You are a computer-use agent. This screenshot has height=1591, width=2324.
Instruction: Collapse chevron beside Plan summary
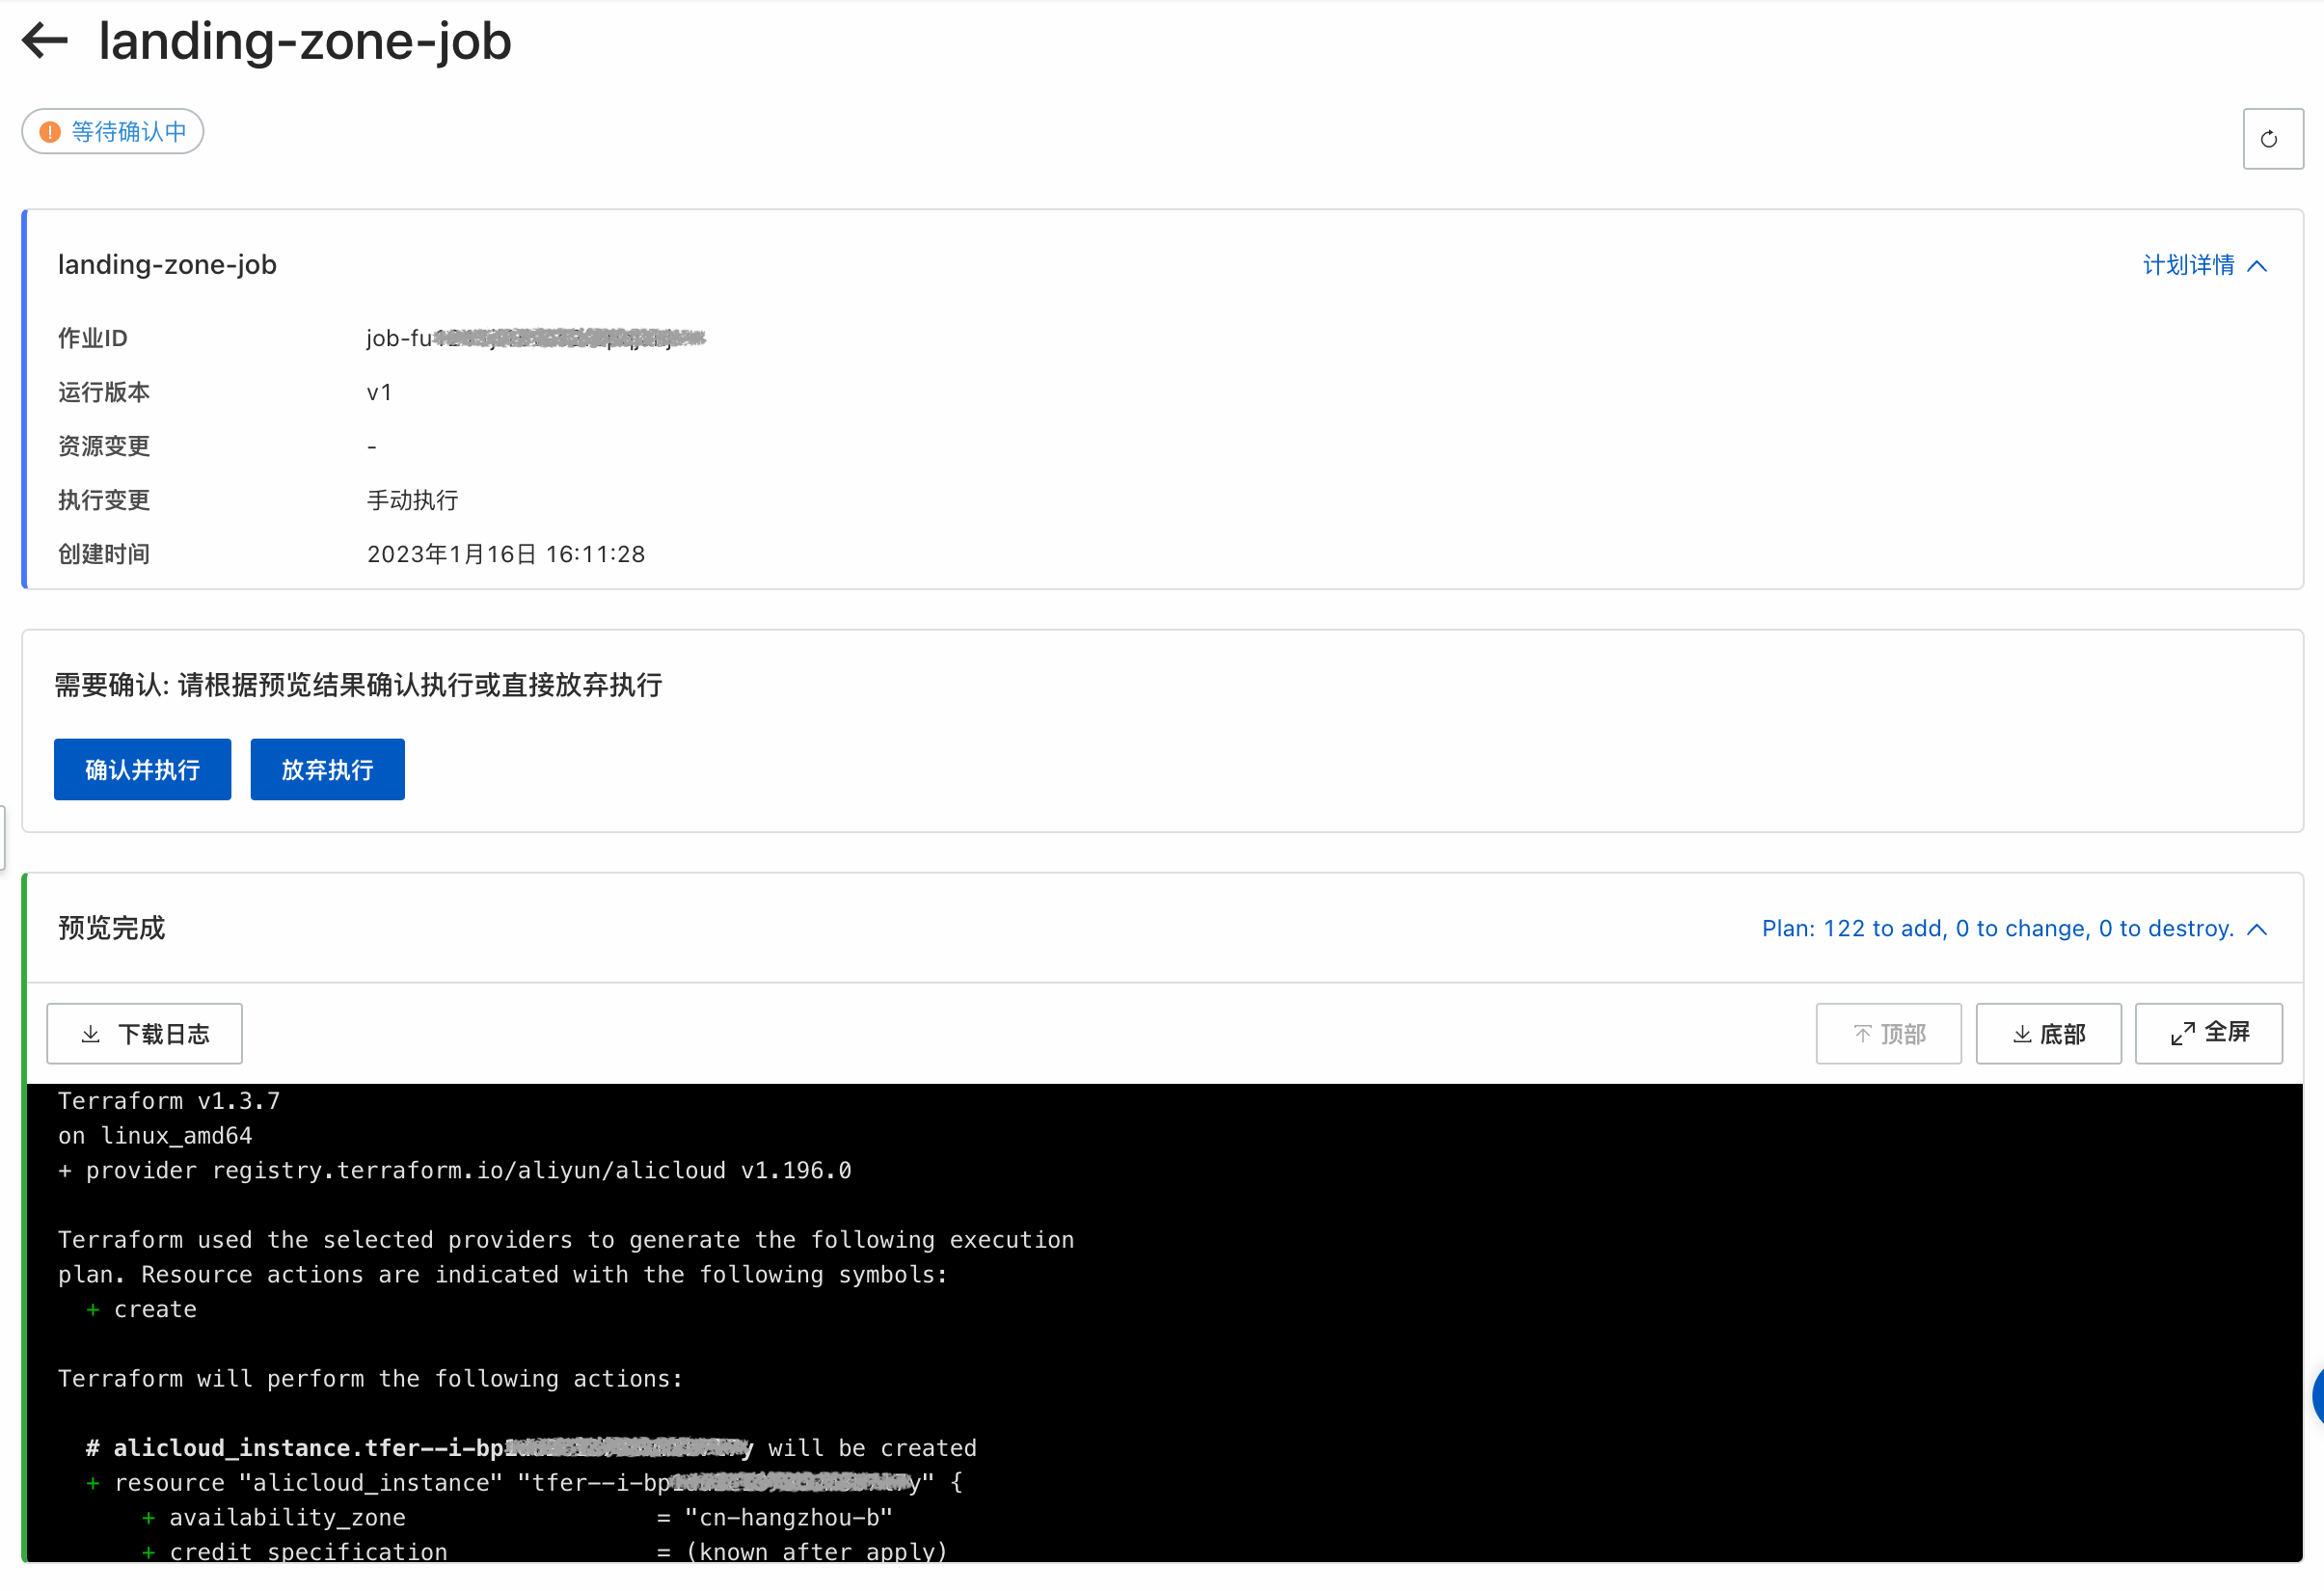2257,929
